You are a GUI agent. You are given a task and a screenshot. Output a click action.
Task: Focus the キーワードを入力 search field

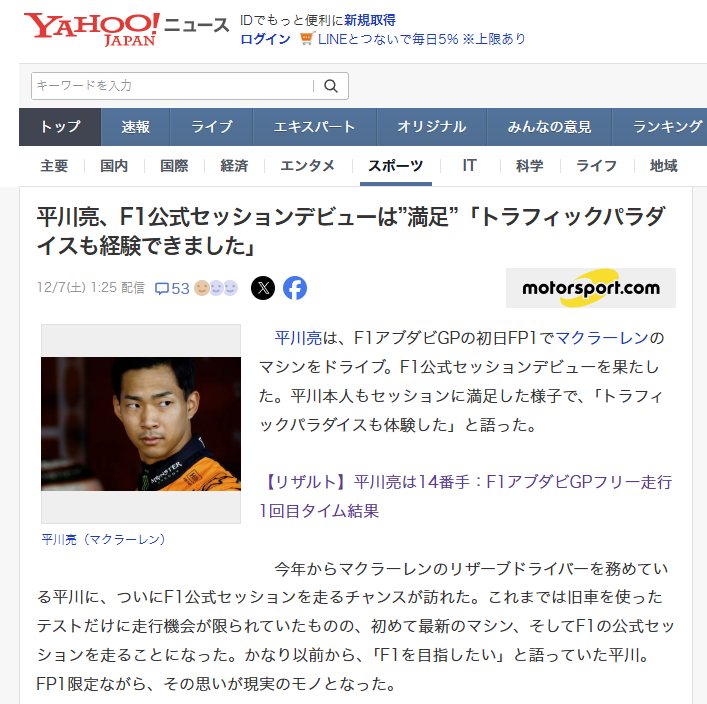[172, 86]
